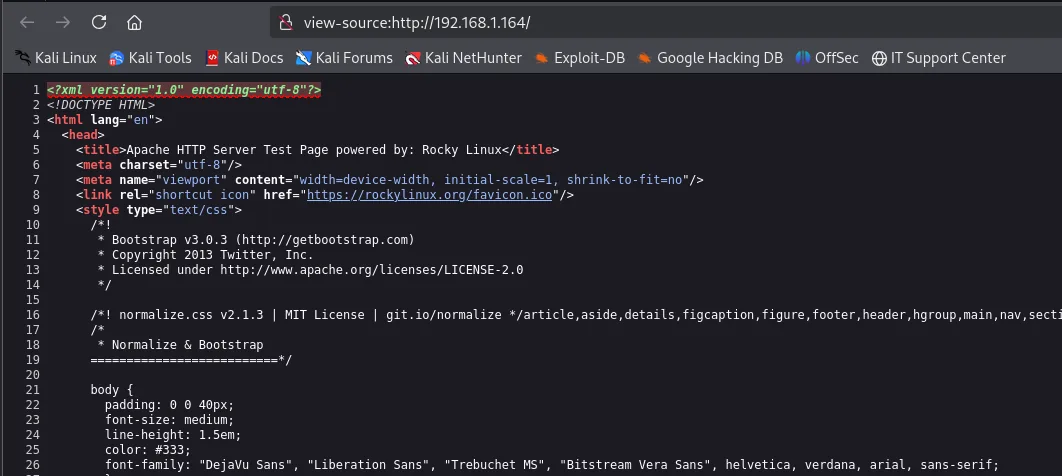This screenshot has width=1062, height=476.
Task: Click the body { selector line
Action: click(112, 389)
